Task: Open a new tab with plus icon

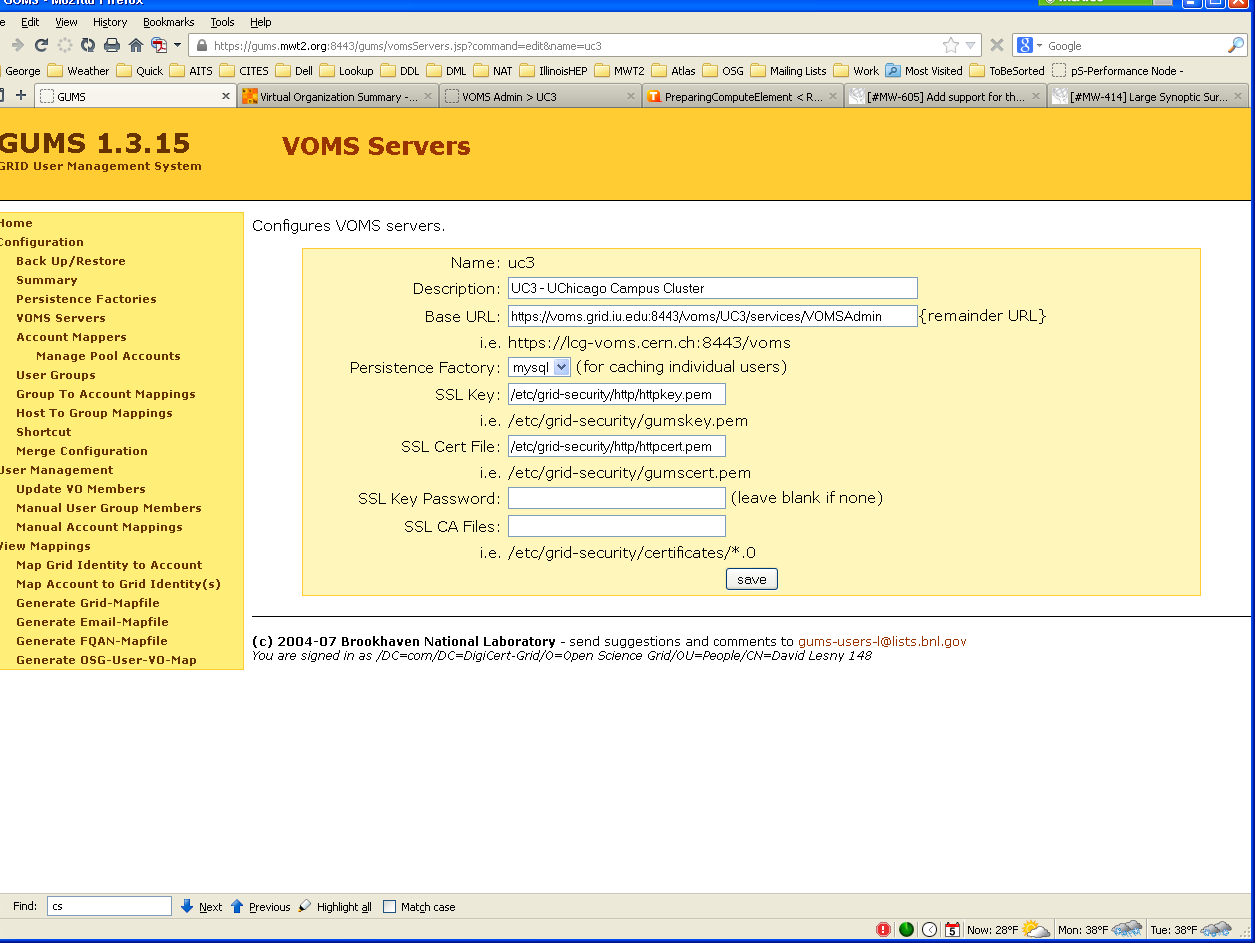Action: coord(20,96)
